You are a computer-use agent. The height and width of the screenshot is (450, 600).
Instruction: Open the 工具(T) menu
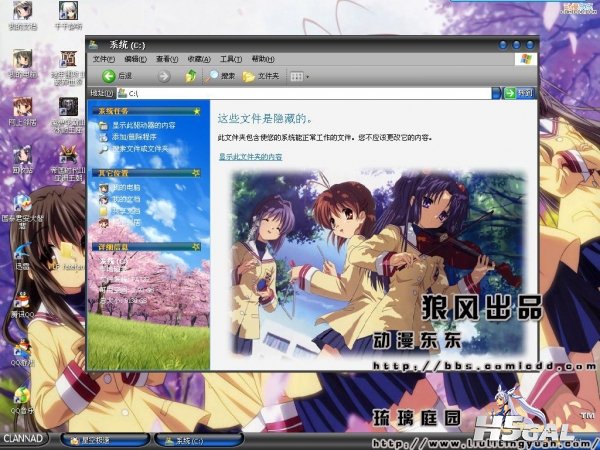230,59
